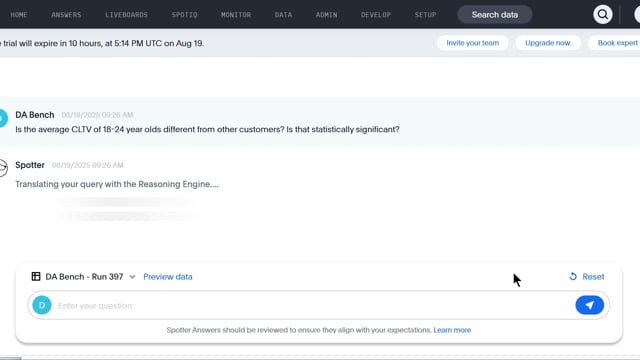Follow the Learn more link
This screenshot has width=640, height=360.
click(452, 330)
